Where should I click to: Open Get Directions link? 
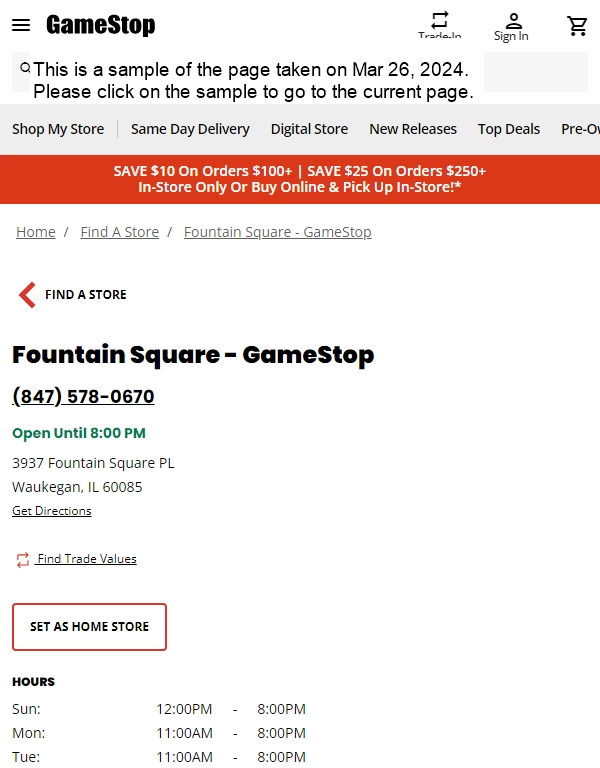52,511
